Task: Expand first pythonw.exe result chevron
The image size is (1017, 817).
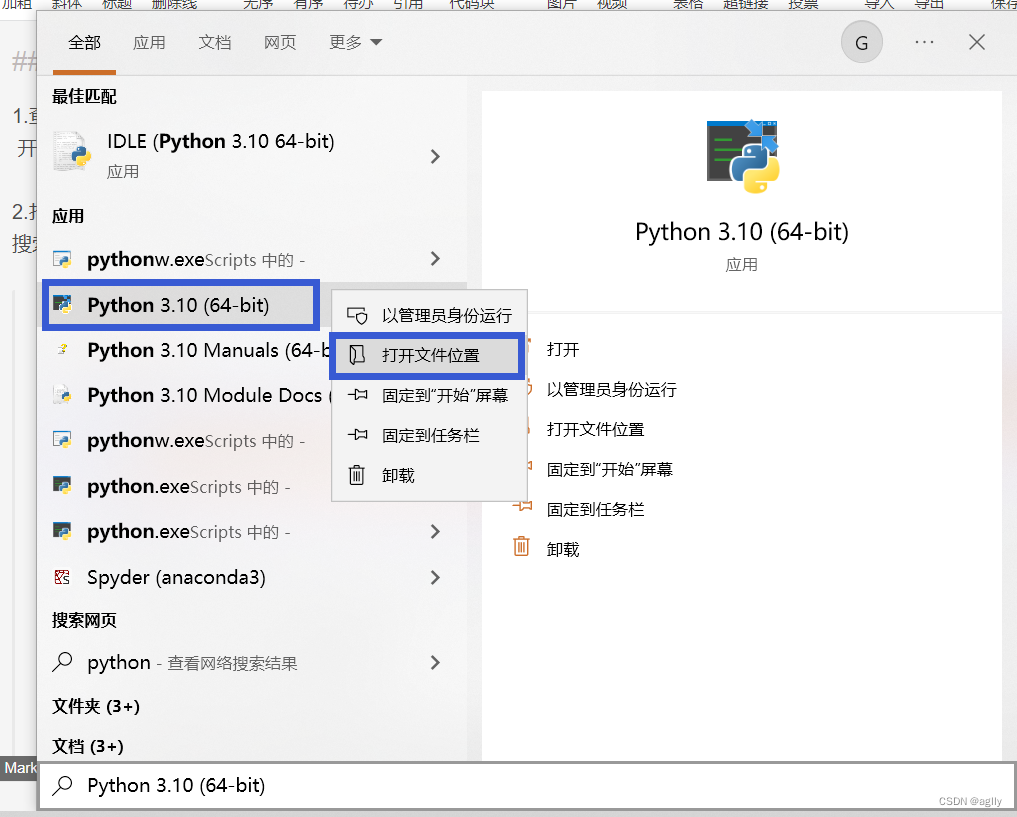Action: tap(435, 259)
